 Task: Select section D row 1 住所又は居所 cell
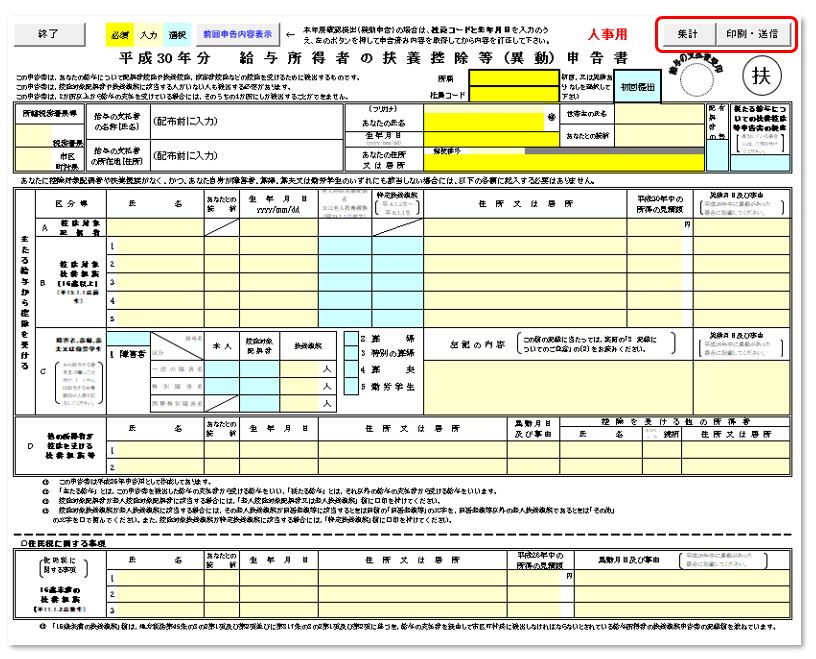[413, 450]
